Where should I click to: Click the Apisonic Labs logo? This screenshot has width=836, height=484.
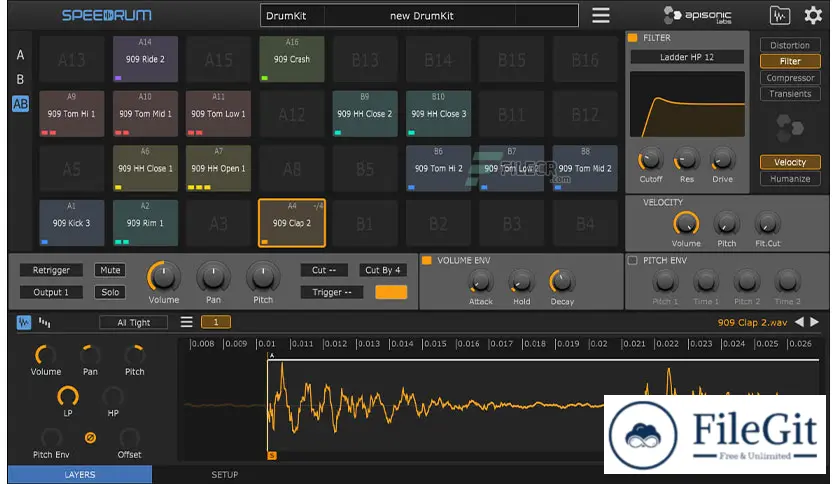point(697,15)
